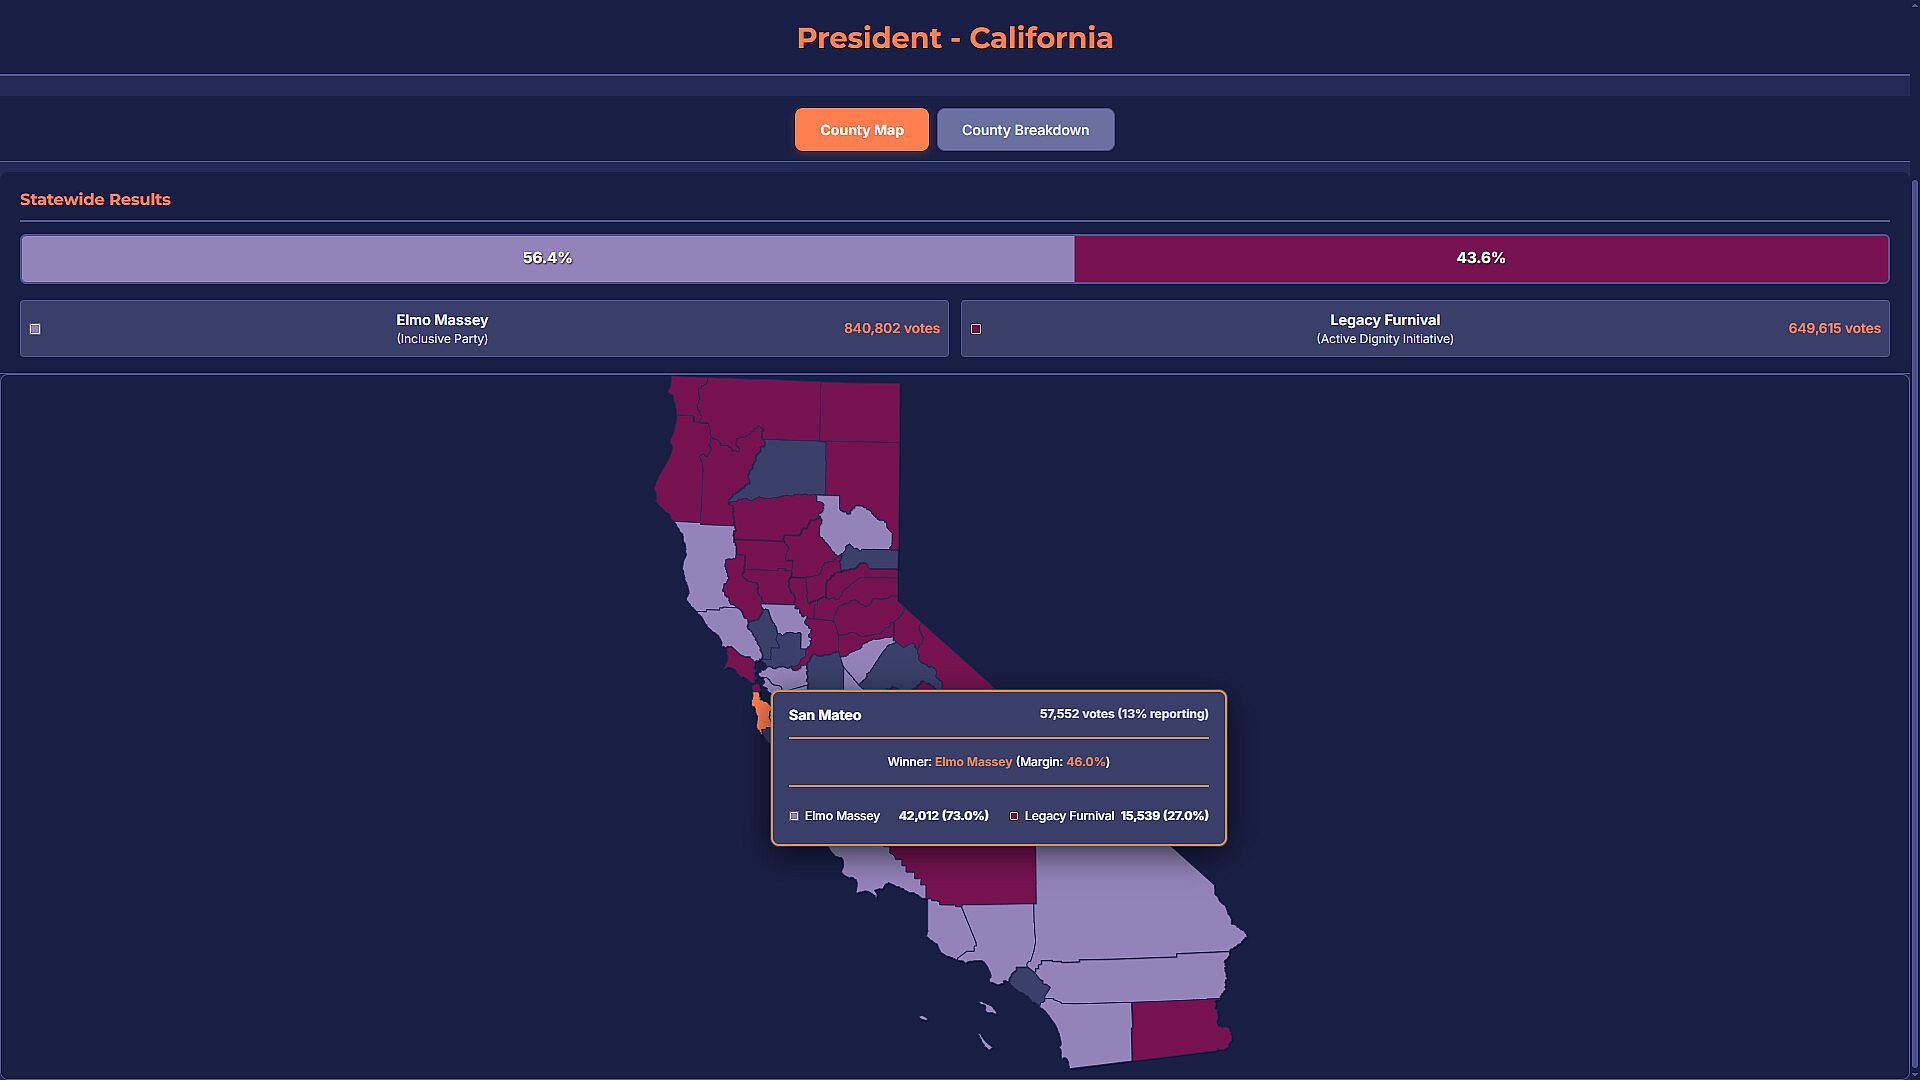Image resolution: width=1920 pixels, height=1080 pixels.
Task: Switch to the County Map tab
Action: 861,130
